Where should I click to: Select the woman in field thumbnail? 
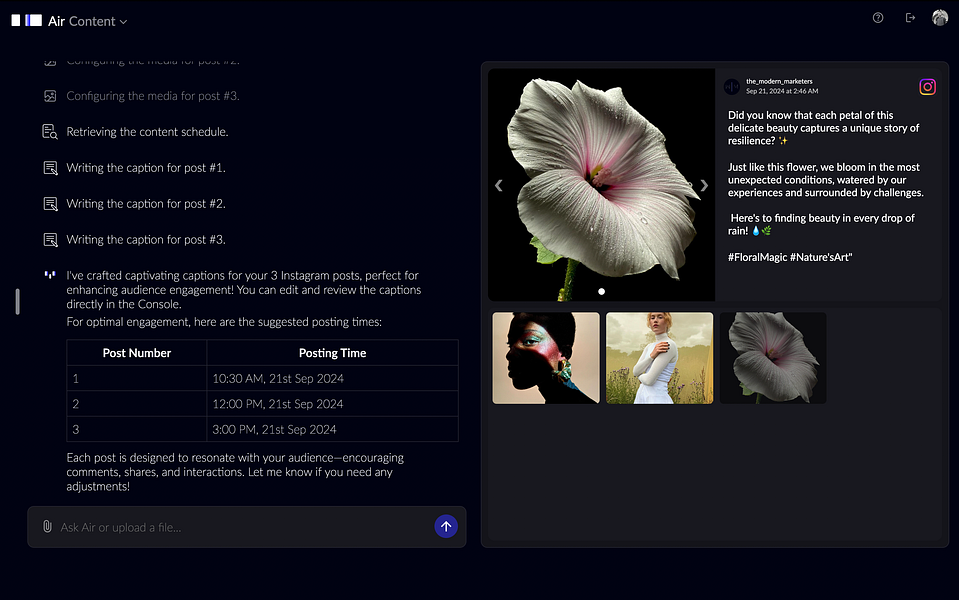[x=659, y=358]
